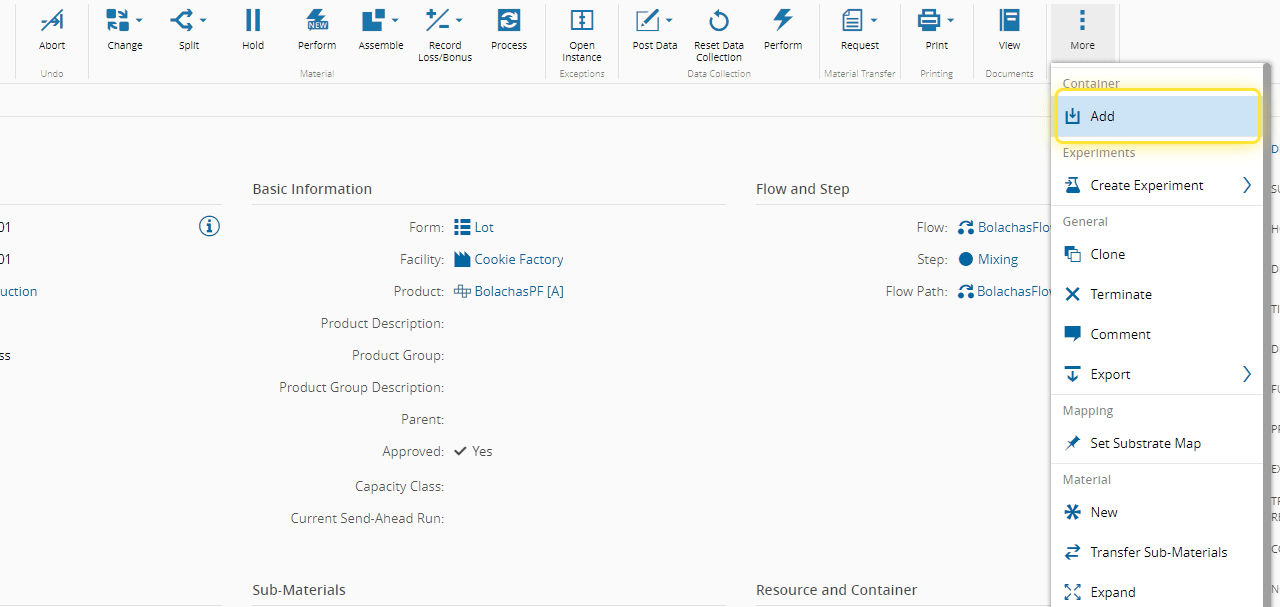Open the Mixing step link
The width and height of the screenshot is (1280, 607).
coord(997,259)
